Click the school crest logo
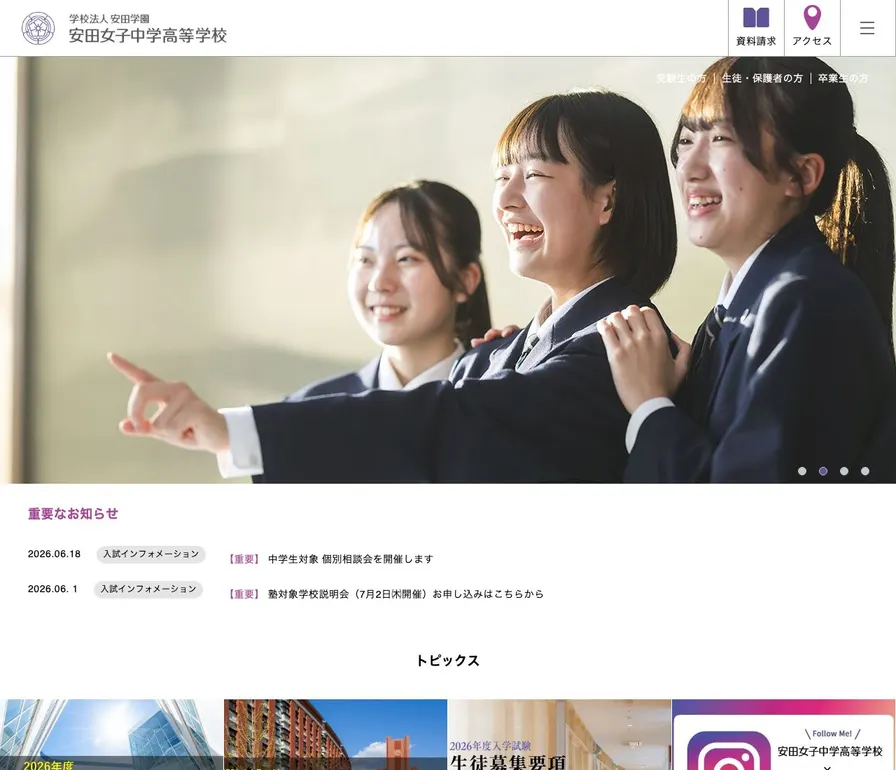 point(38,29)
